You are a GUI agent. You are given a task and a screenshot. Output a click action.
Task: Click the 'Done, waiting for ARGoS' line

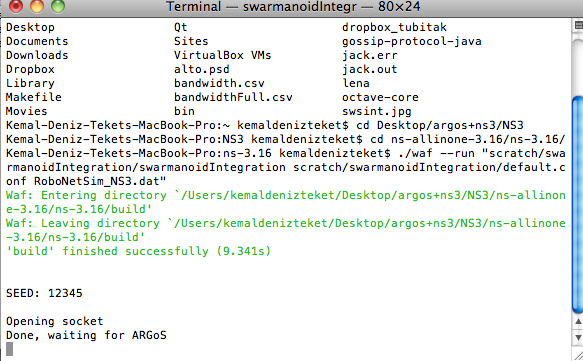pyautogui.click(x=86, y=335)
